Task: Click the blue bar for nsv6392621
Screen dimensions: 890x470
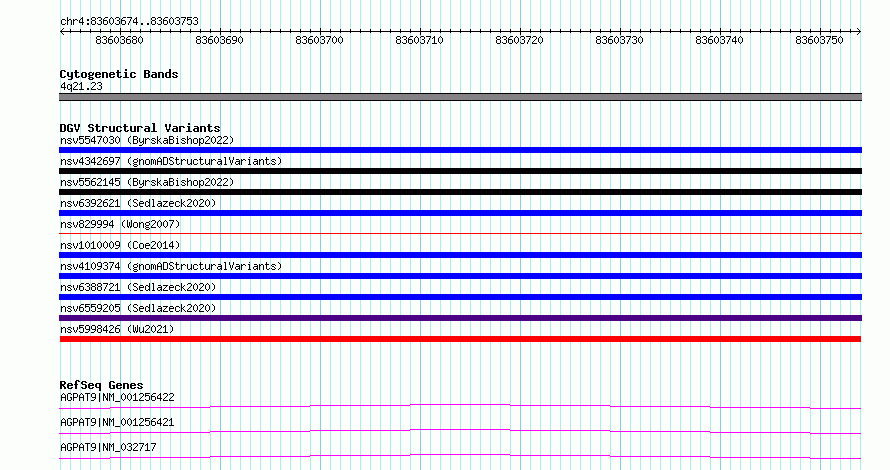Action: coord(460,213)
